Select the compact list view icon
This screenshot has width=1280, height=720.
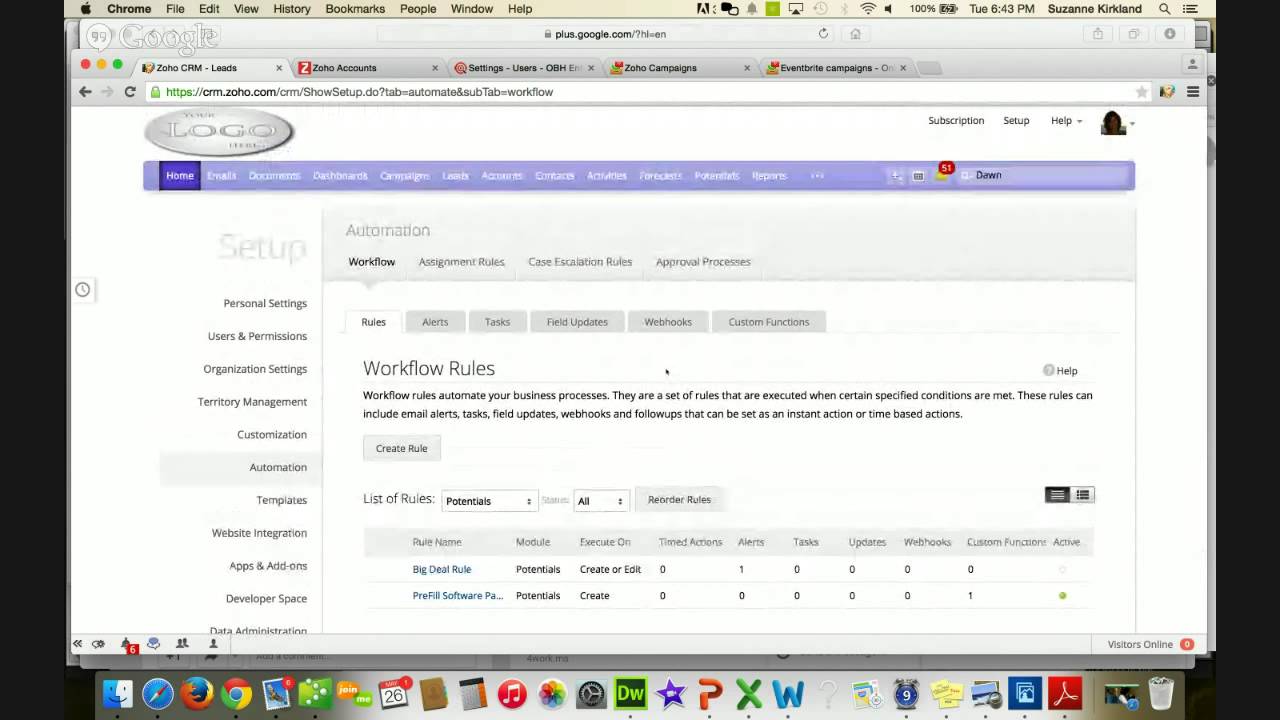point(1057,495)
